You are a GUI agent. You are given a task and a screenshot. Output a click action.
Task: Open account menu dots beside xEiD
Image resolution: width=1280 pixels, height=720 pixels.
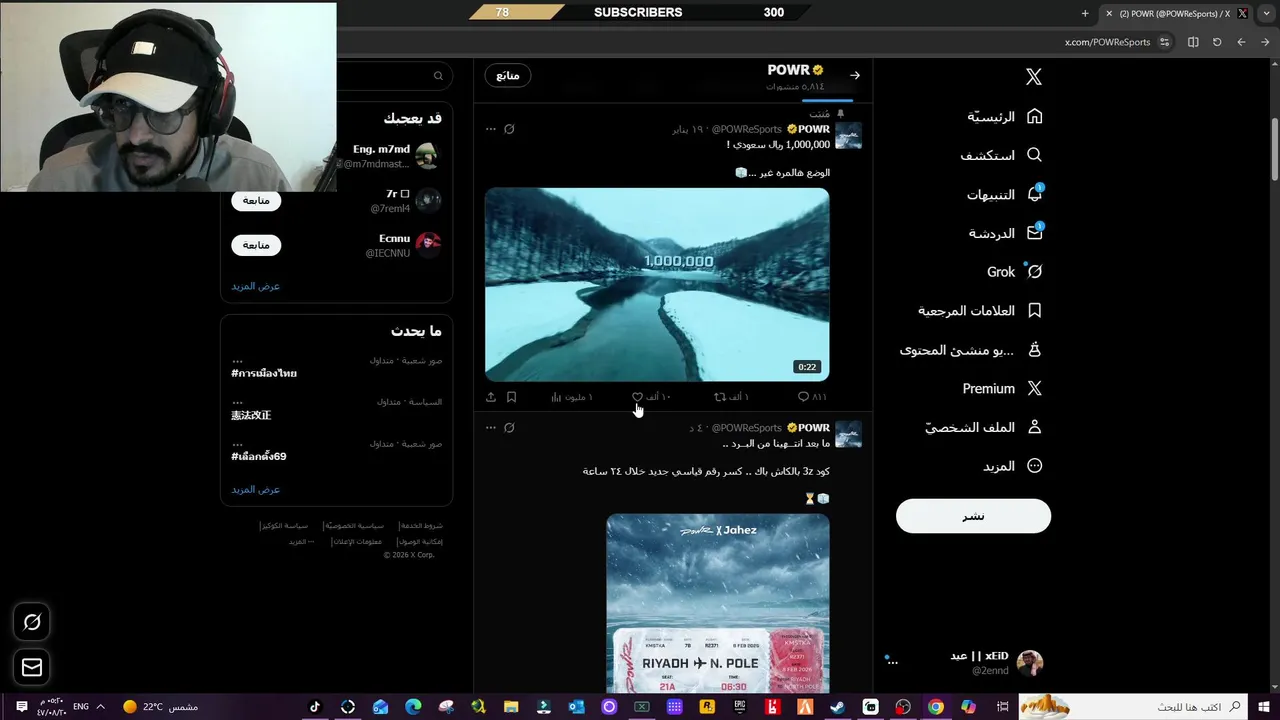(x=892, y=662)
